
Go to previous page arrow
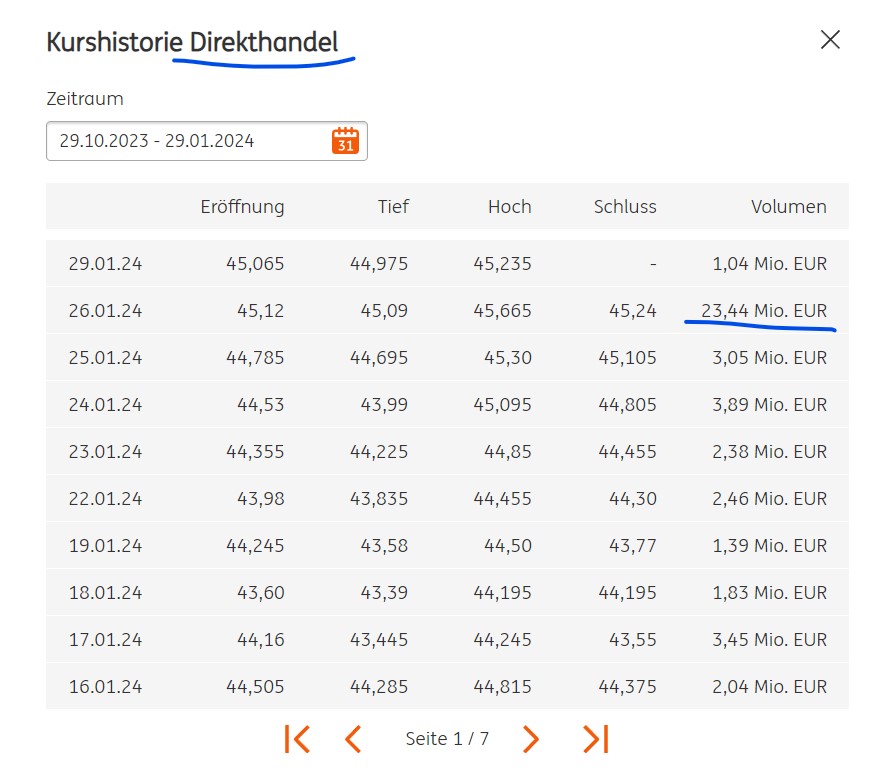click(353, 739)
